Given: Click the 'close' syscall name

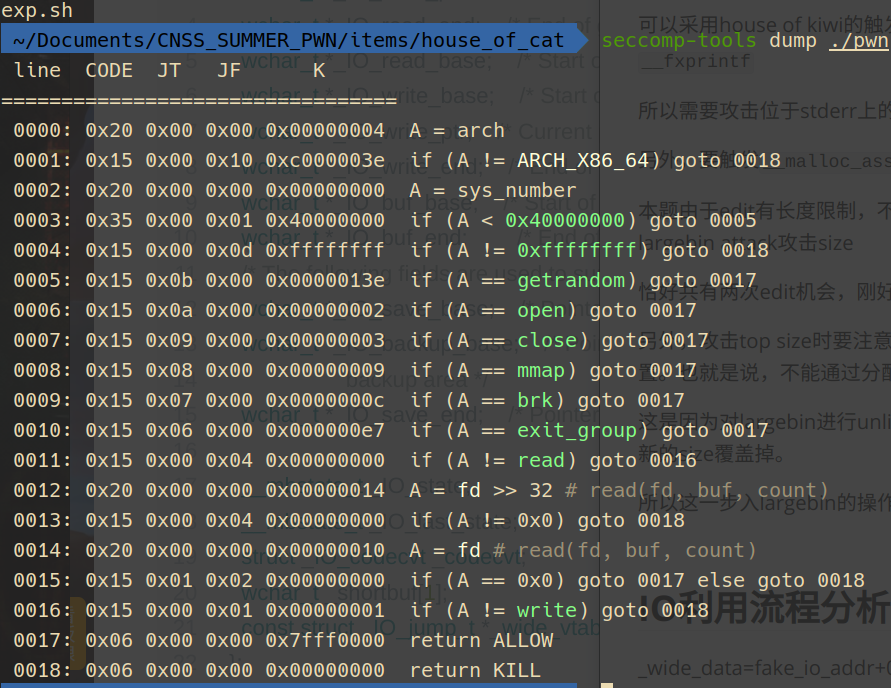Looking at the screenshot, I should pos(547,341).
